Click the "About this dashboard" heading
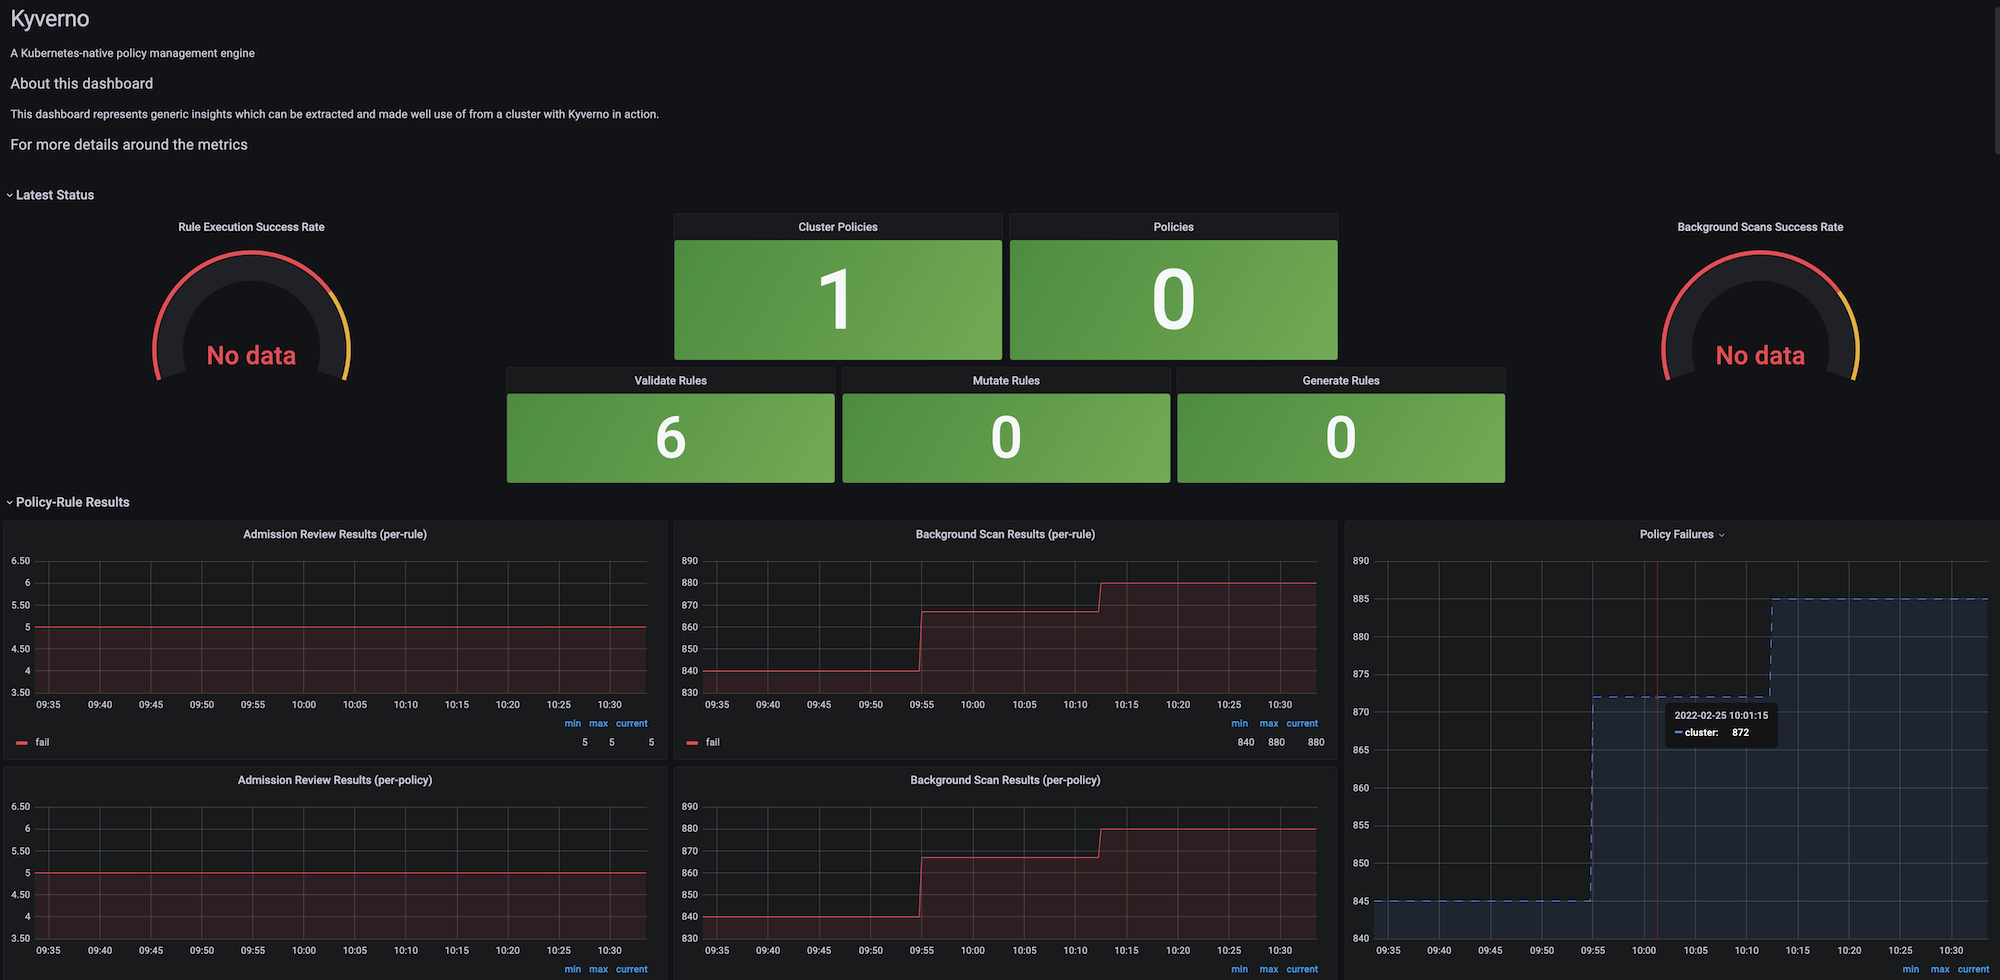The height and width of the screenshot is (980, 2000). (x=82, y=84)
